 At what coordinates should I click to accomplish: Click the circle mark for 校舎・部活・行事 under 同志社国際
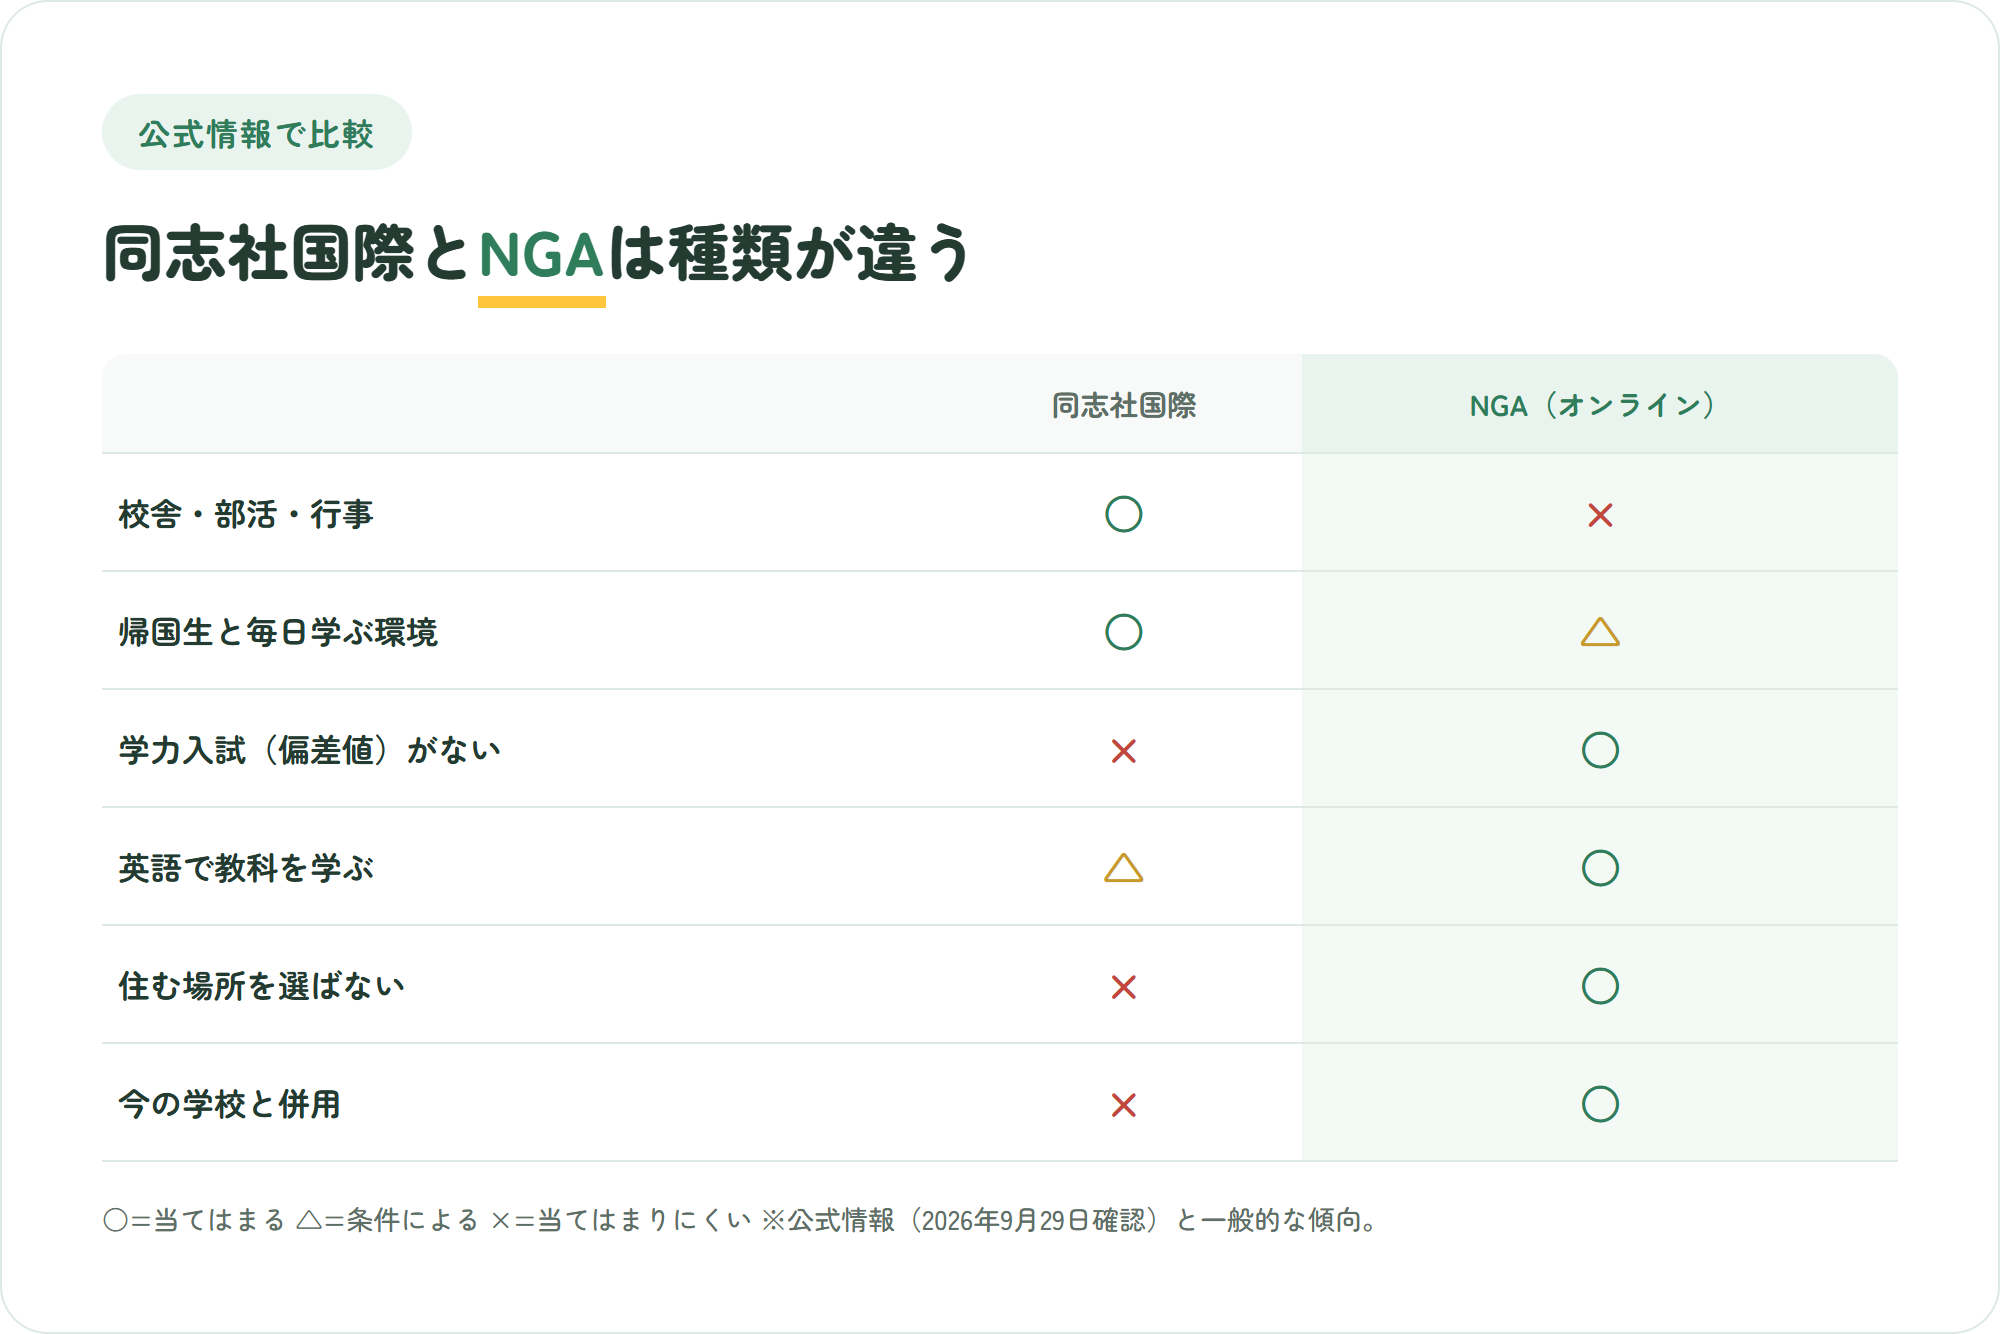[x=1123, y=514]
